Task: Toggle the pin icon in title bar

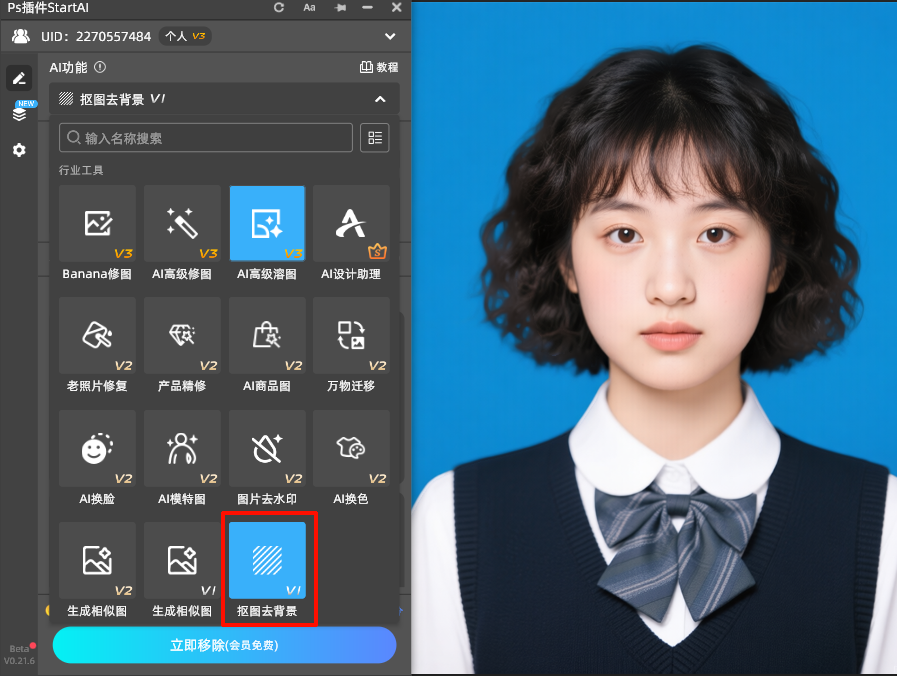Action: [341, 8]
